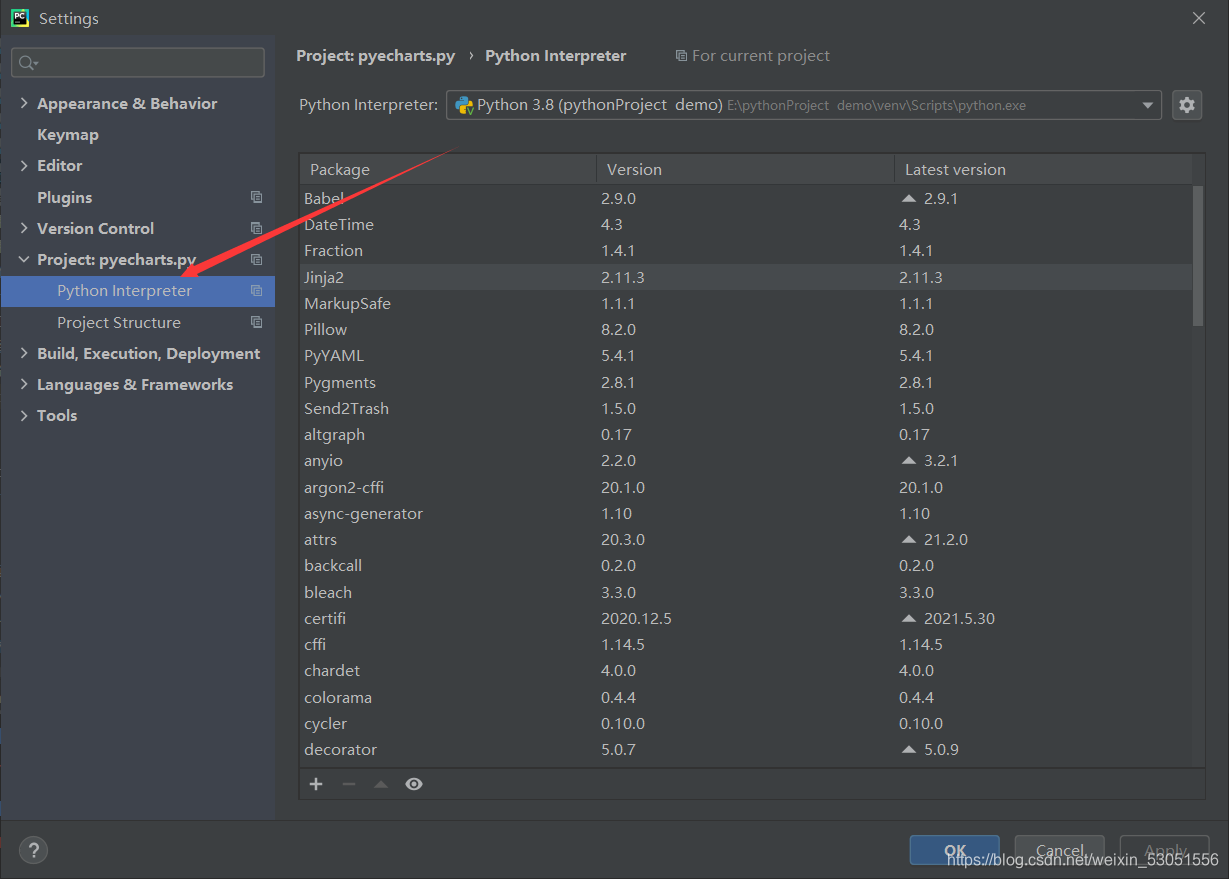Expand the Version Control section
The width and height of the screenshot is (1229, 879).
(x=24, y=228)
